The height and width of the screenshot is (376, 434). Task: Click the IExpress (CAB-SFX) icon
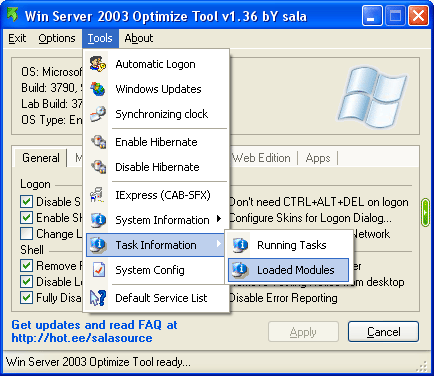(97, 195)
